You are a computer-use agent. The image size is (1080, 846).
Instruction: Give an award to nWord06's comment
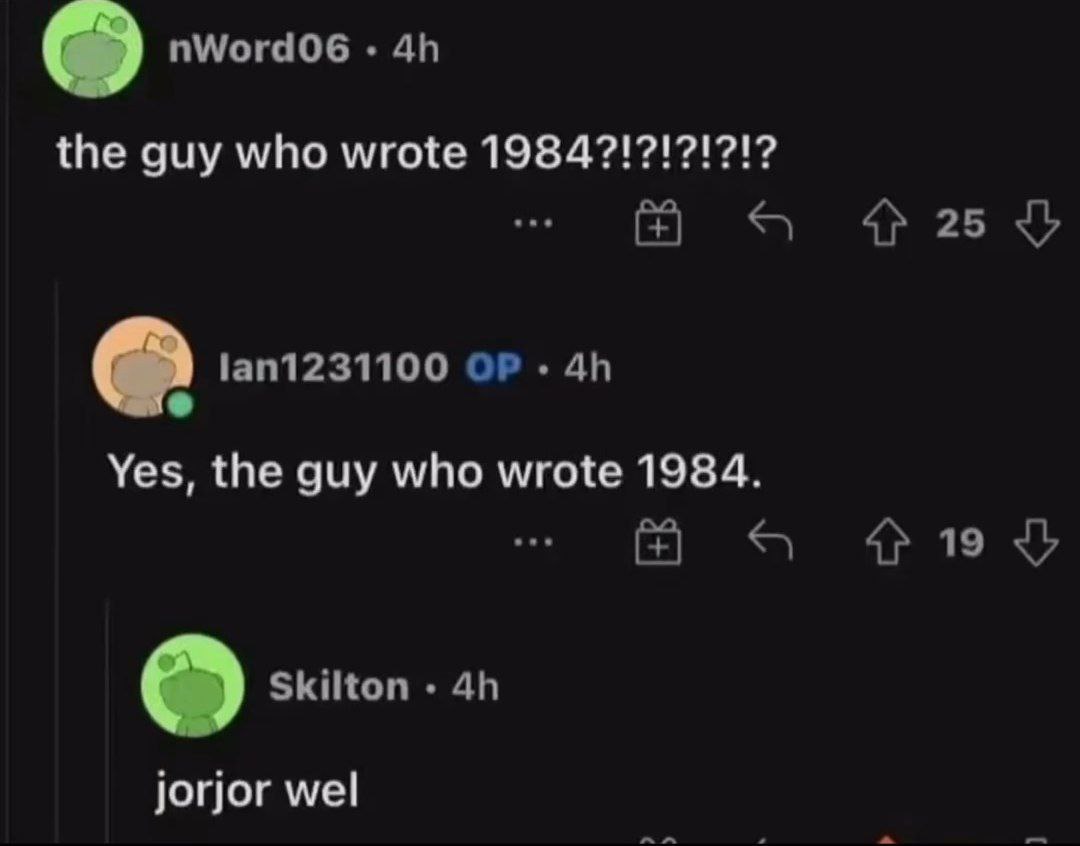click(x=658, y=223)
